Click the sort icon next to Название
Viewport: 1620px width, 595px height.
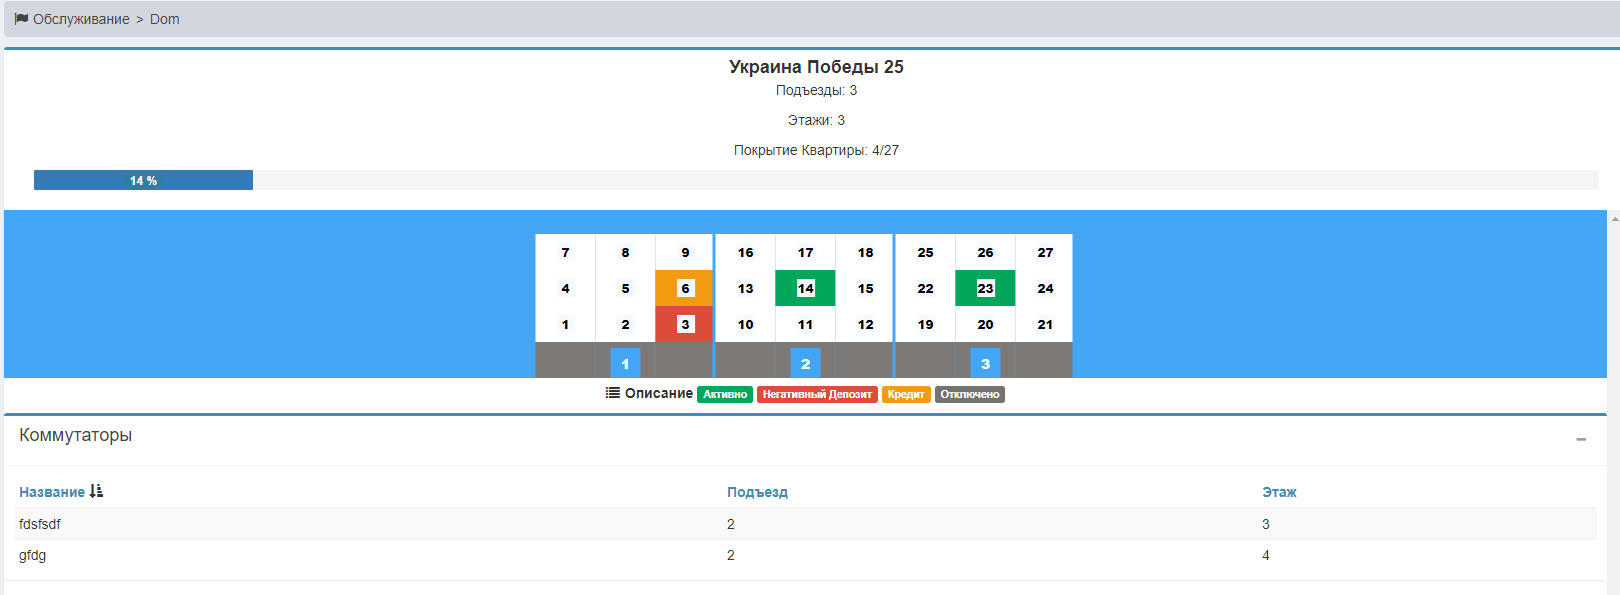click(96, 491)
